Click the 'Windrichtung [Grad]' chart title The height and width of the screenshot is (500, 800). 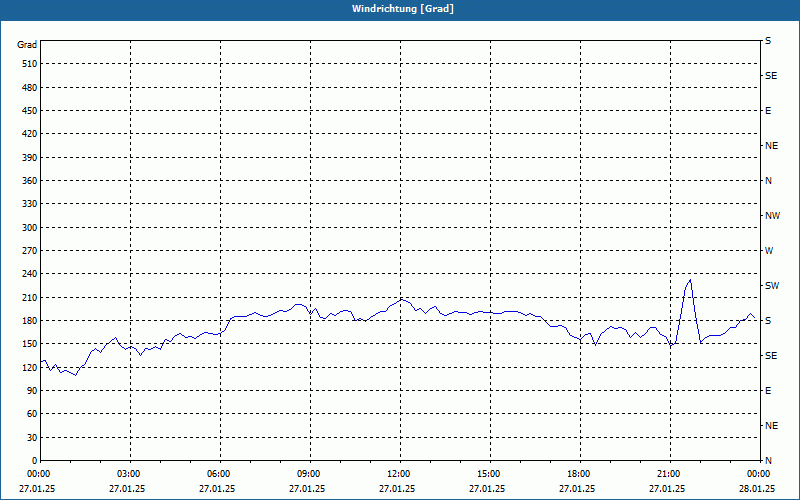click(x=403, y=9)
